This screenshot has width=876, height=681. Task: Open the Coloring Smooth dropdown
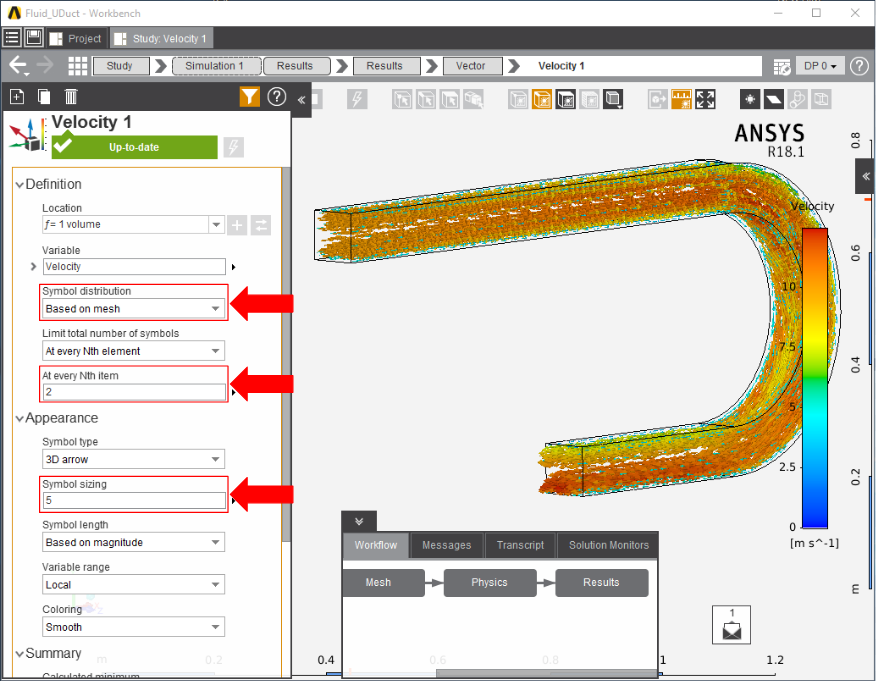point(134,627)
